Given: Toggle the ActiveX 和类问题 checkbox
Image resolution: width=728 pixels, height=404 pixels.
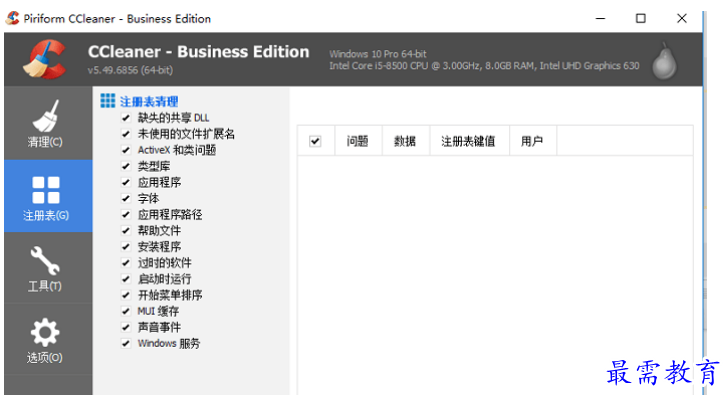Looking at the screenshot, I should point(125,150).
